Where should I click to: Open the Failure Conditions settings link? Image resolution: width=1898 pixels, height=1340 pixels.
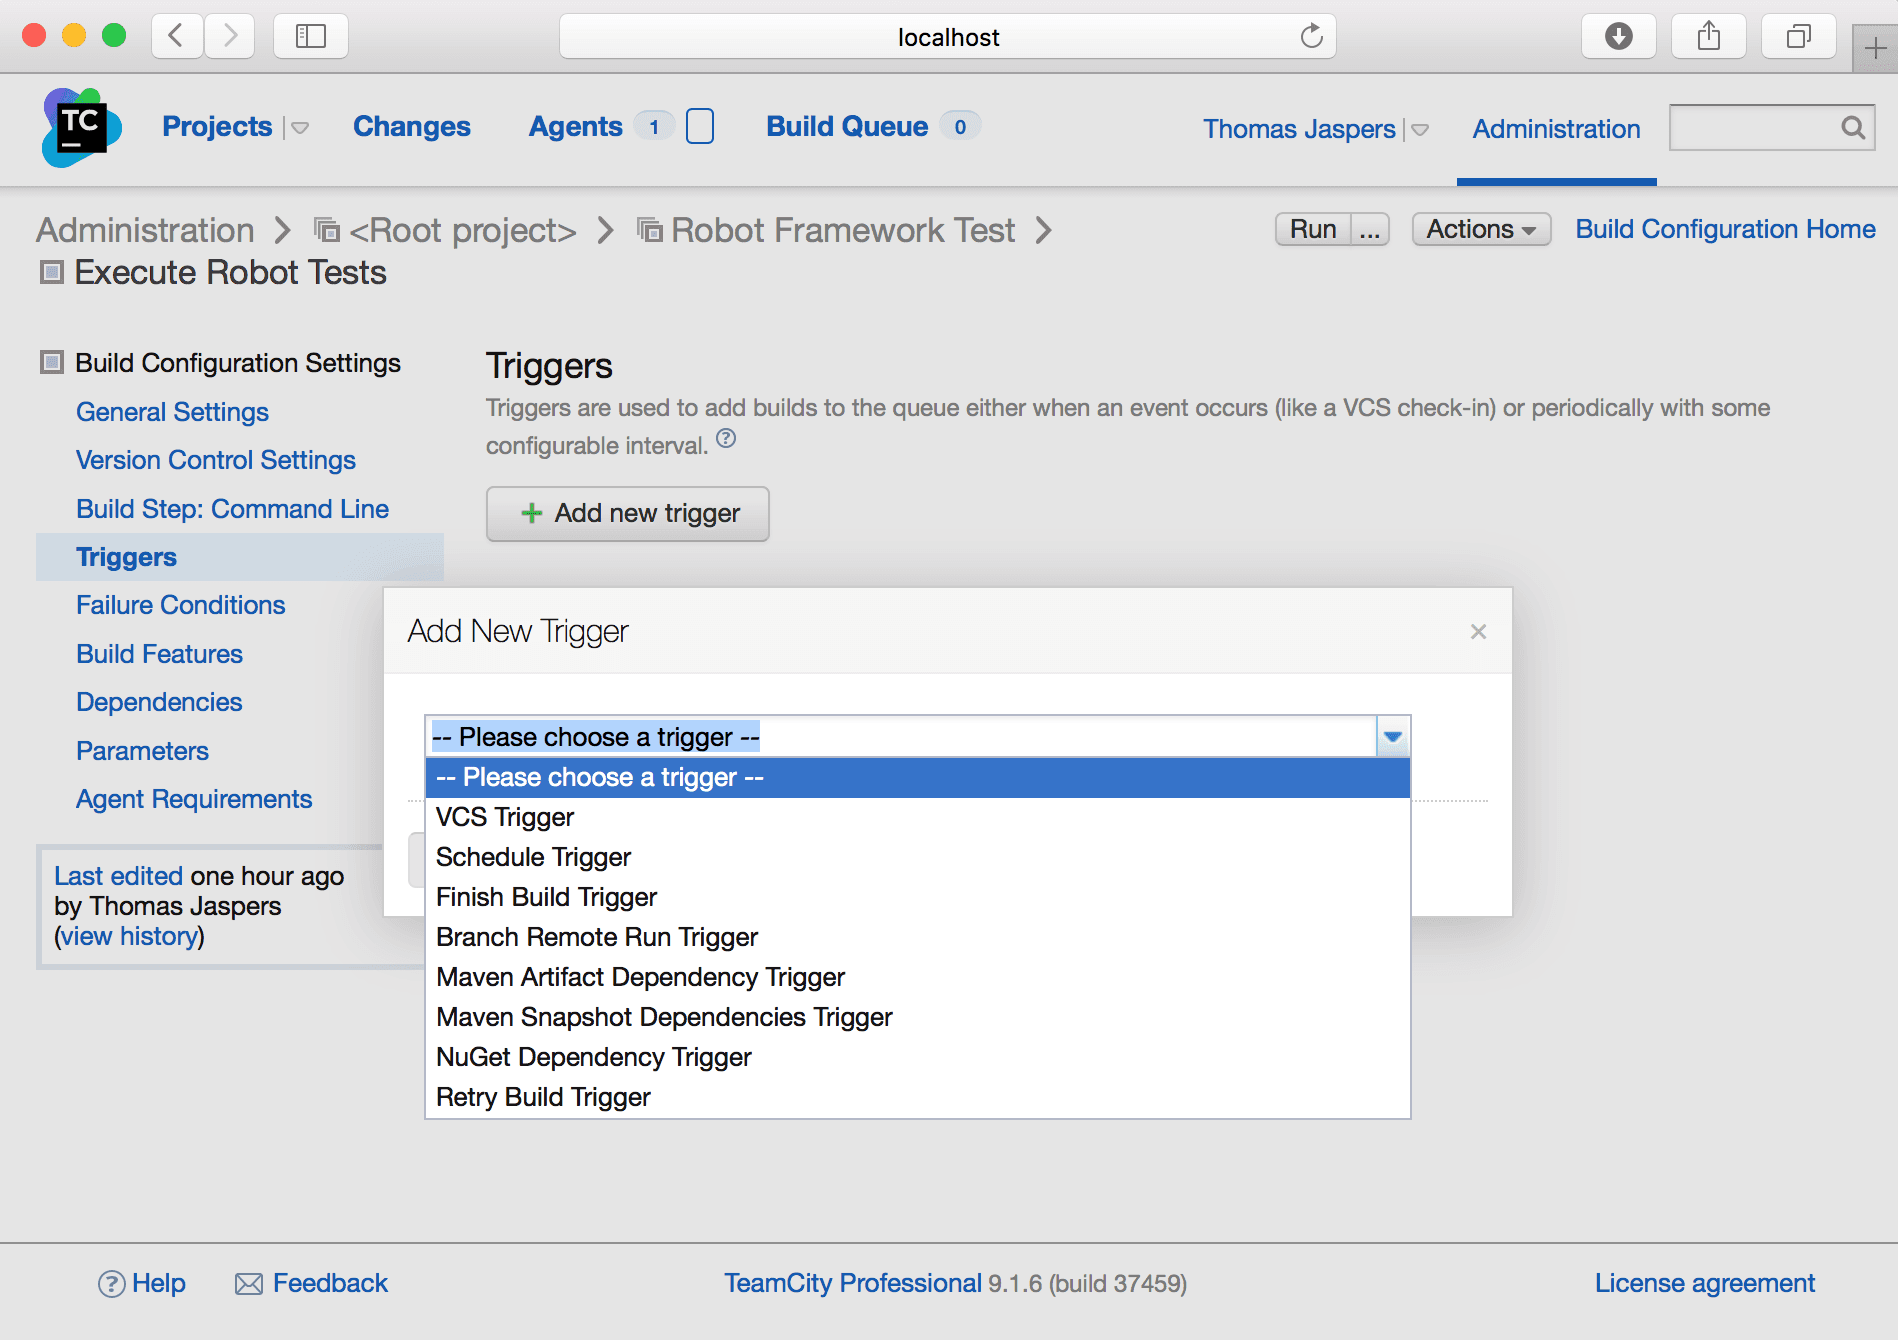(x=180, y=605)
